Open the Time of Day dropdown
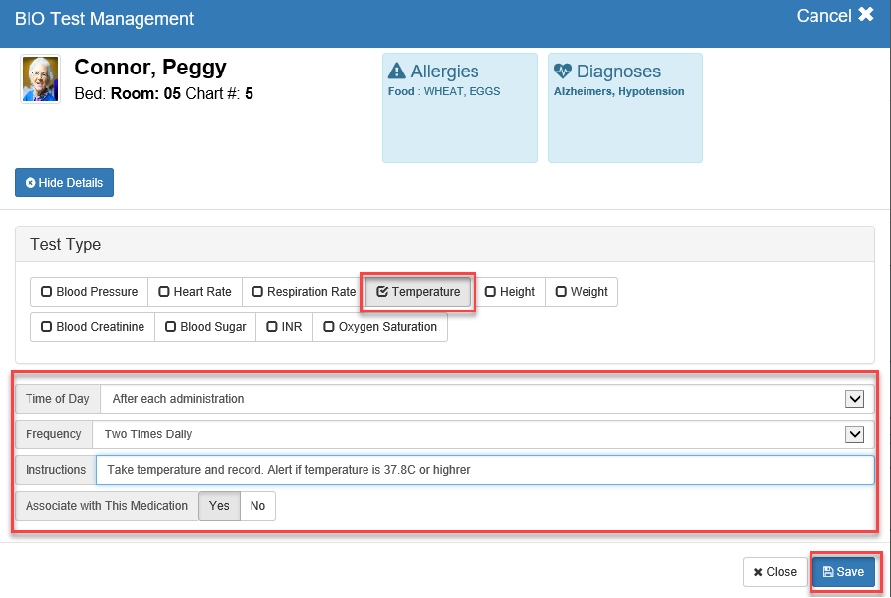The width and height of the screenshot is (891, 598). (854, 399)
